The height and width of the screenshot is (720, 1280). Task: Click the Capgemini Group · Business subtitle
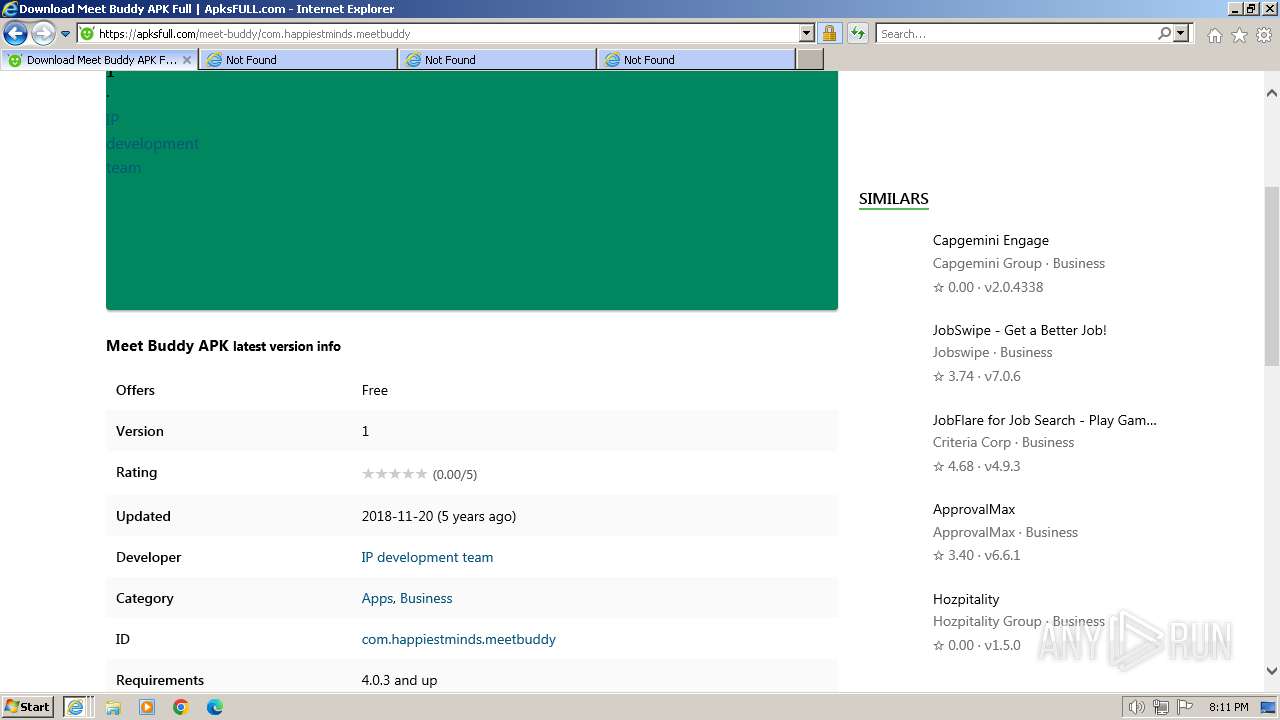point(1019,263)
